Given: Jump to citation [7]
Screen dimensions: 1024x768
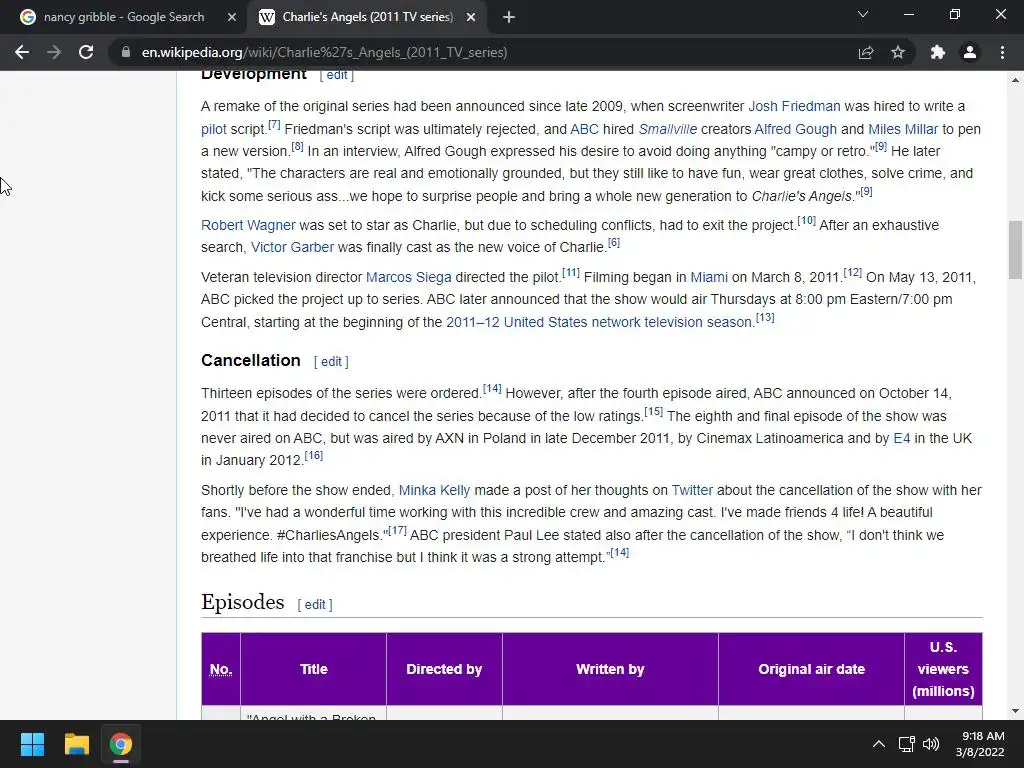Looking at the screenshot, I should pyautogui.click(x=274, y=124).
